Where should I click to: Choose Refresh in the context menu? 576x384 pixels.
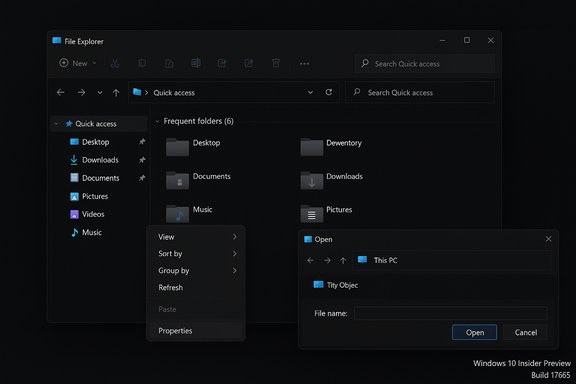click(196, 287)
